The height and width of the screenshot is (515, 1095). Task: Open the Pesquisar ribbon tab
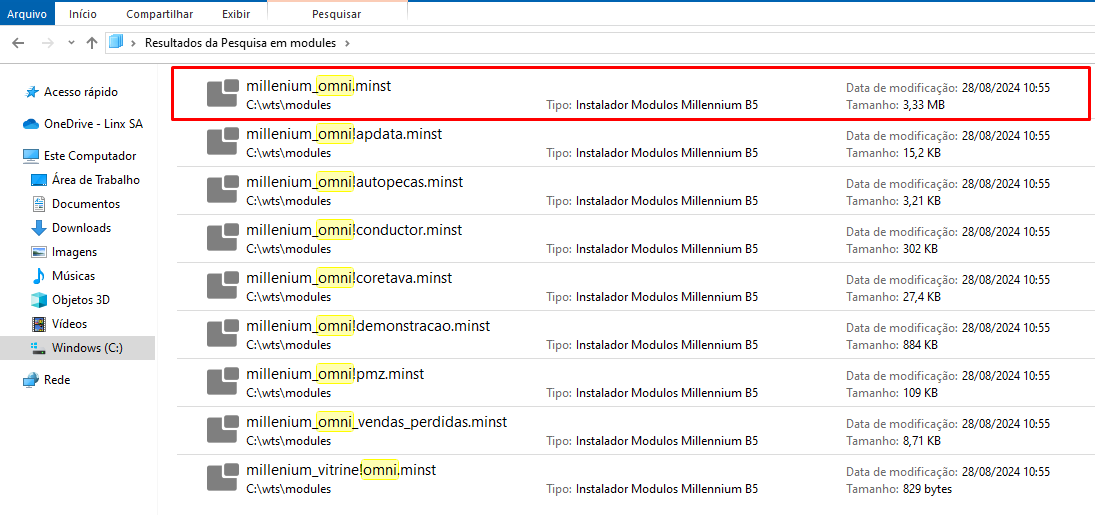pos(337,14)
